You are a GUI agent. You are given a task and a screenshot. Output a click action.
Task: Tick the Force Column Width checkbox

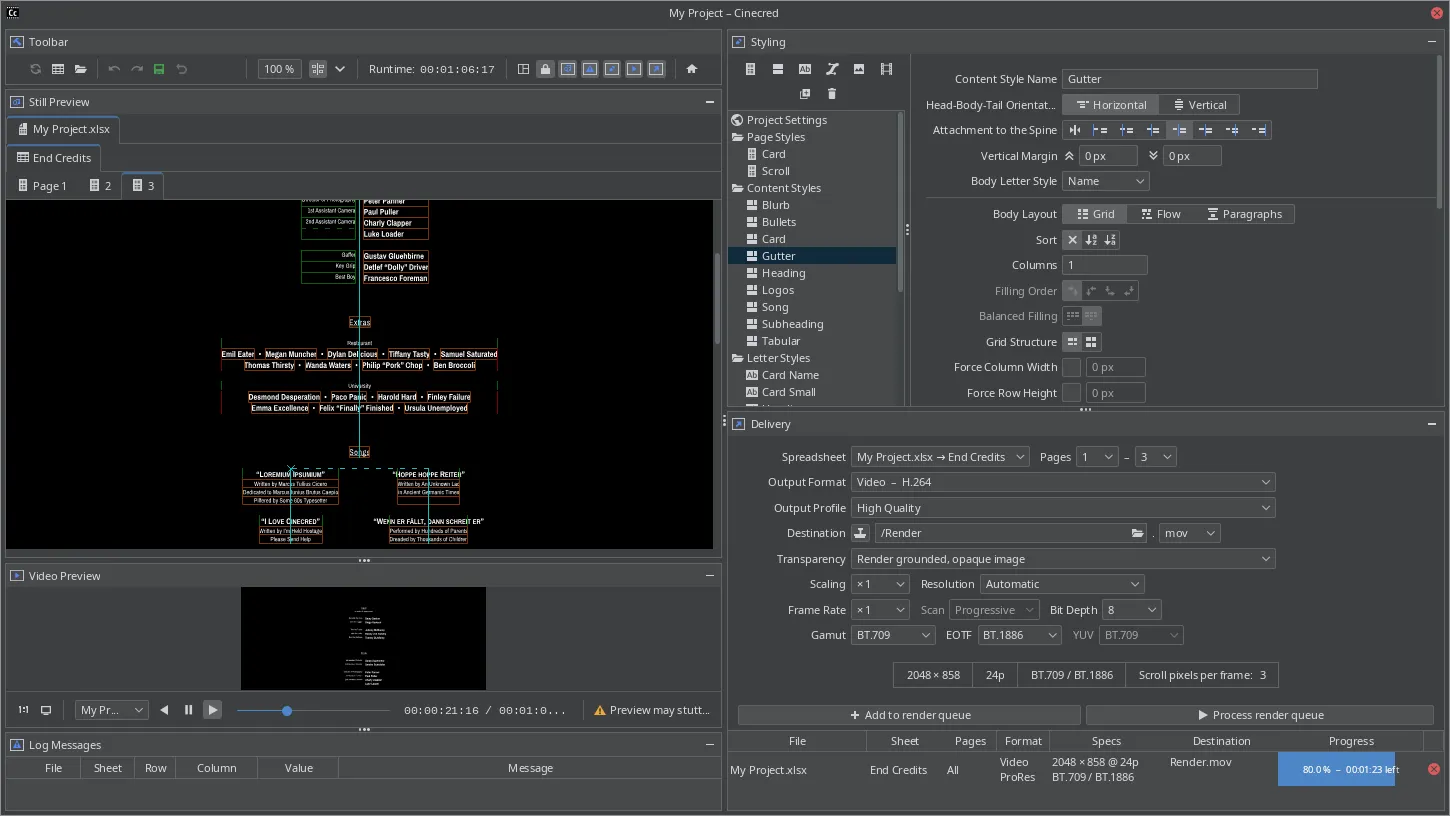point(1071,367)
